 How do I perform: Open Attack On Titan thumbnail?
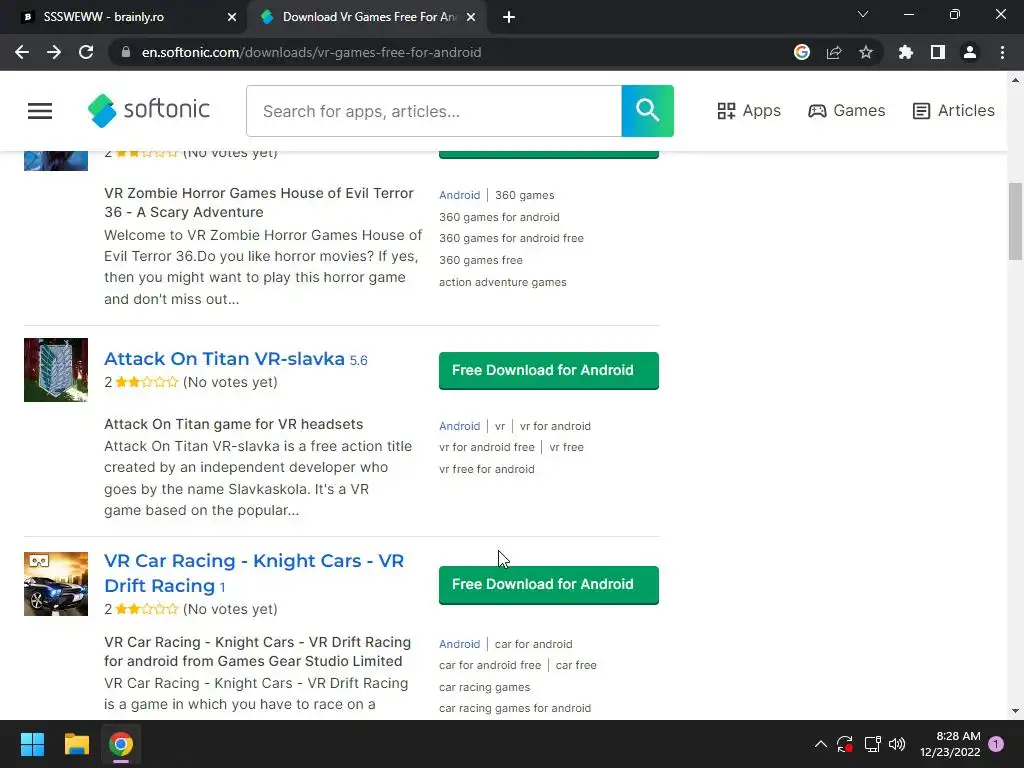pos(56,370)
